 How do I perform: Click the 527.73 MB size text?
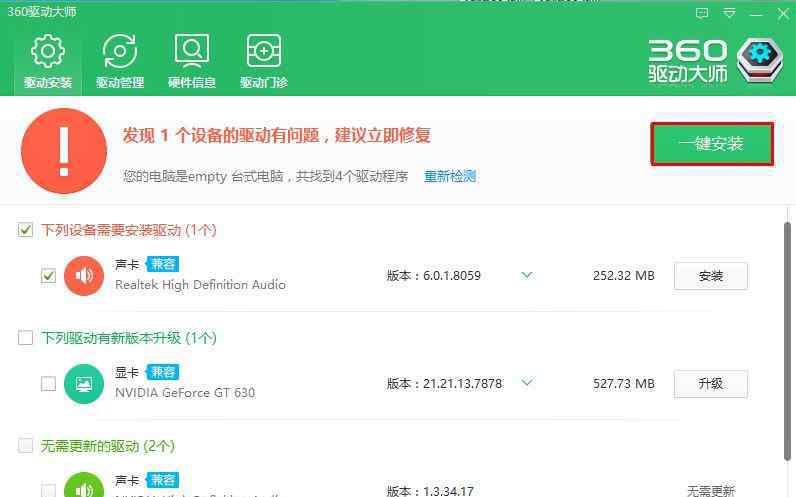pos(623,383)
